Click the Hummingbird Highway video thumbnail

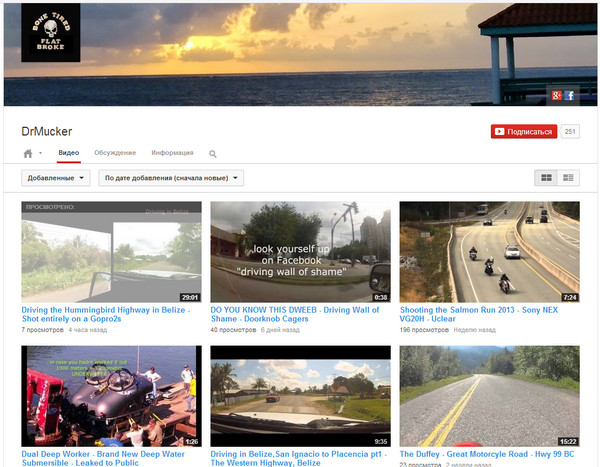click(111, 252)
